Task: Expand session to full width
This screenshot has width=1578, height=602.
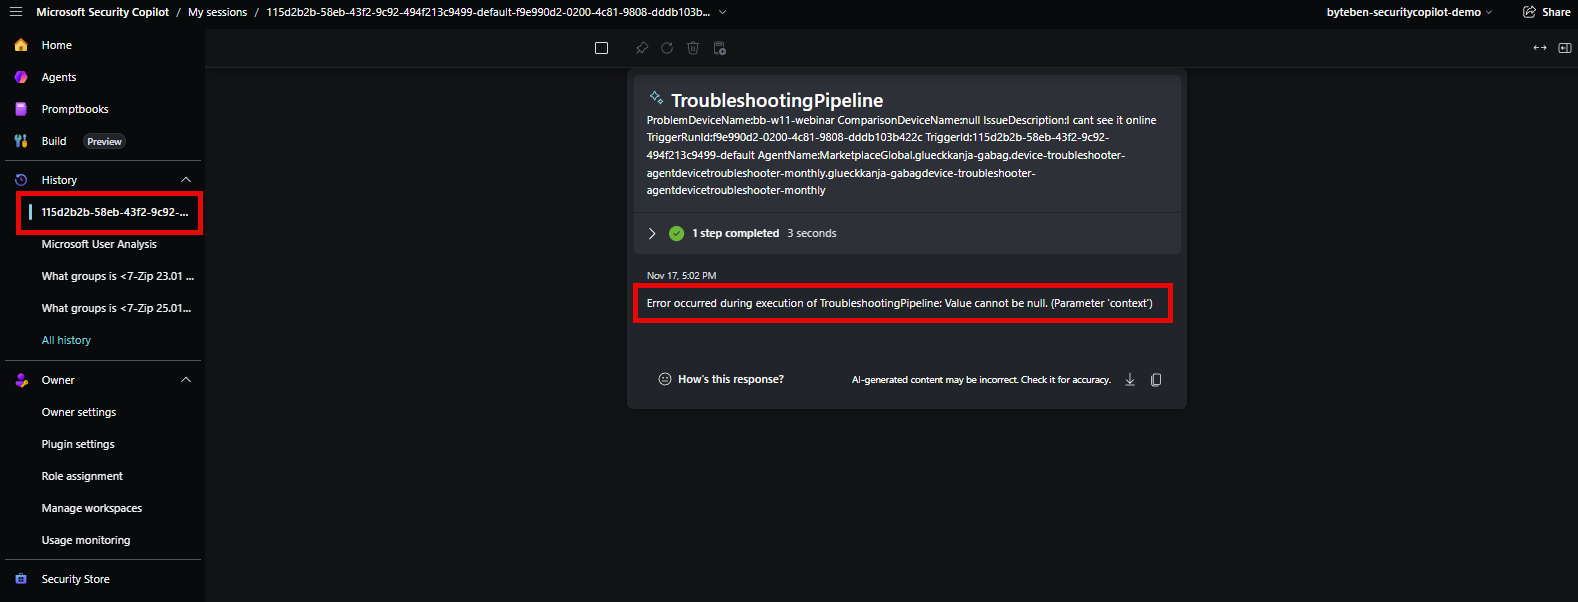Action: (1539, 48)
